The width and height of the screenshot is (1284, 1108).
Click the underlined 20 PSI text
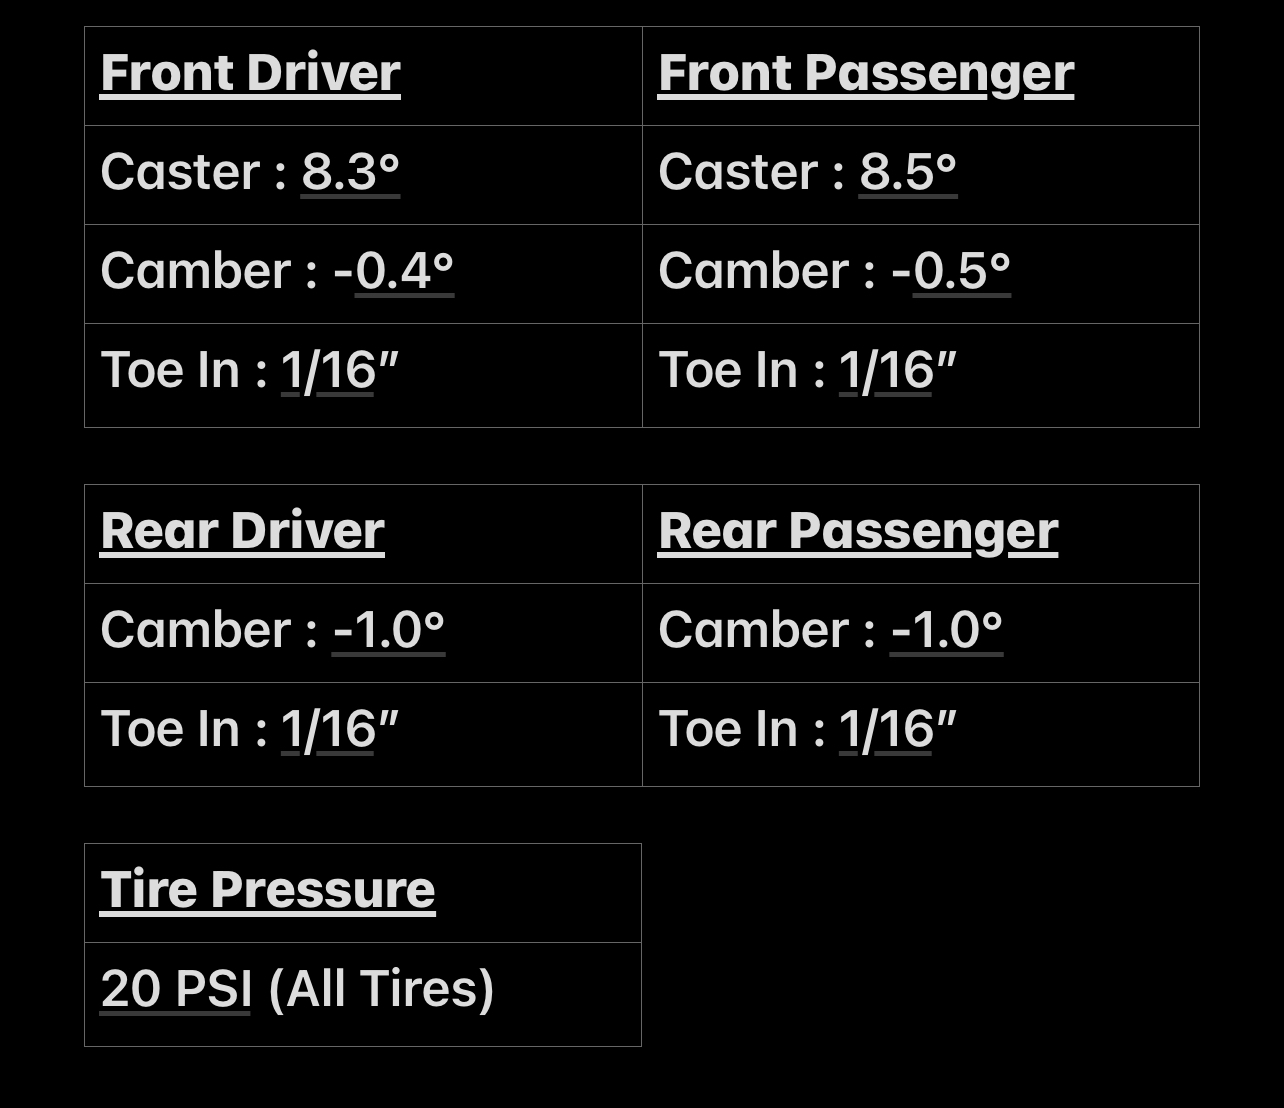point(176,989)
